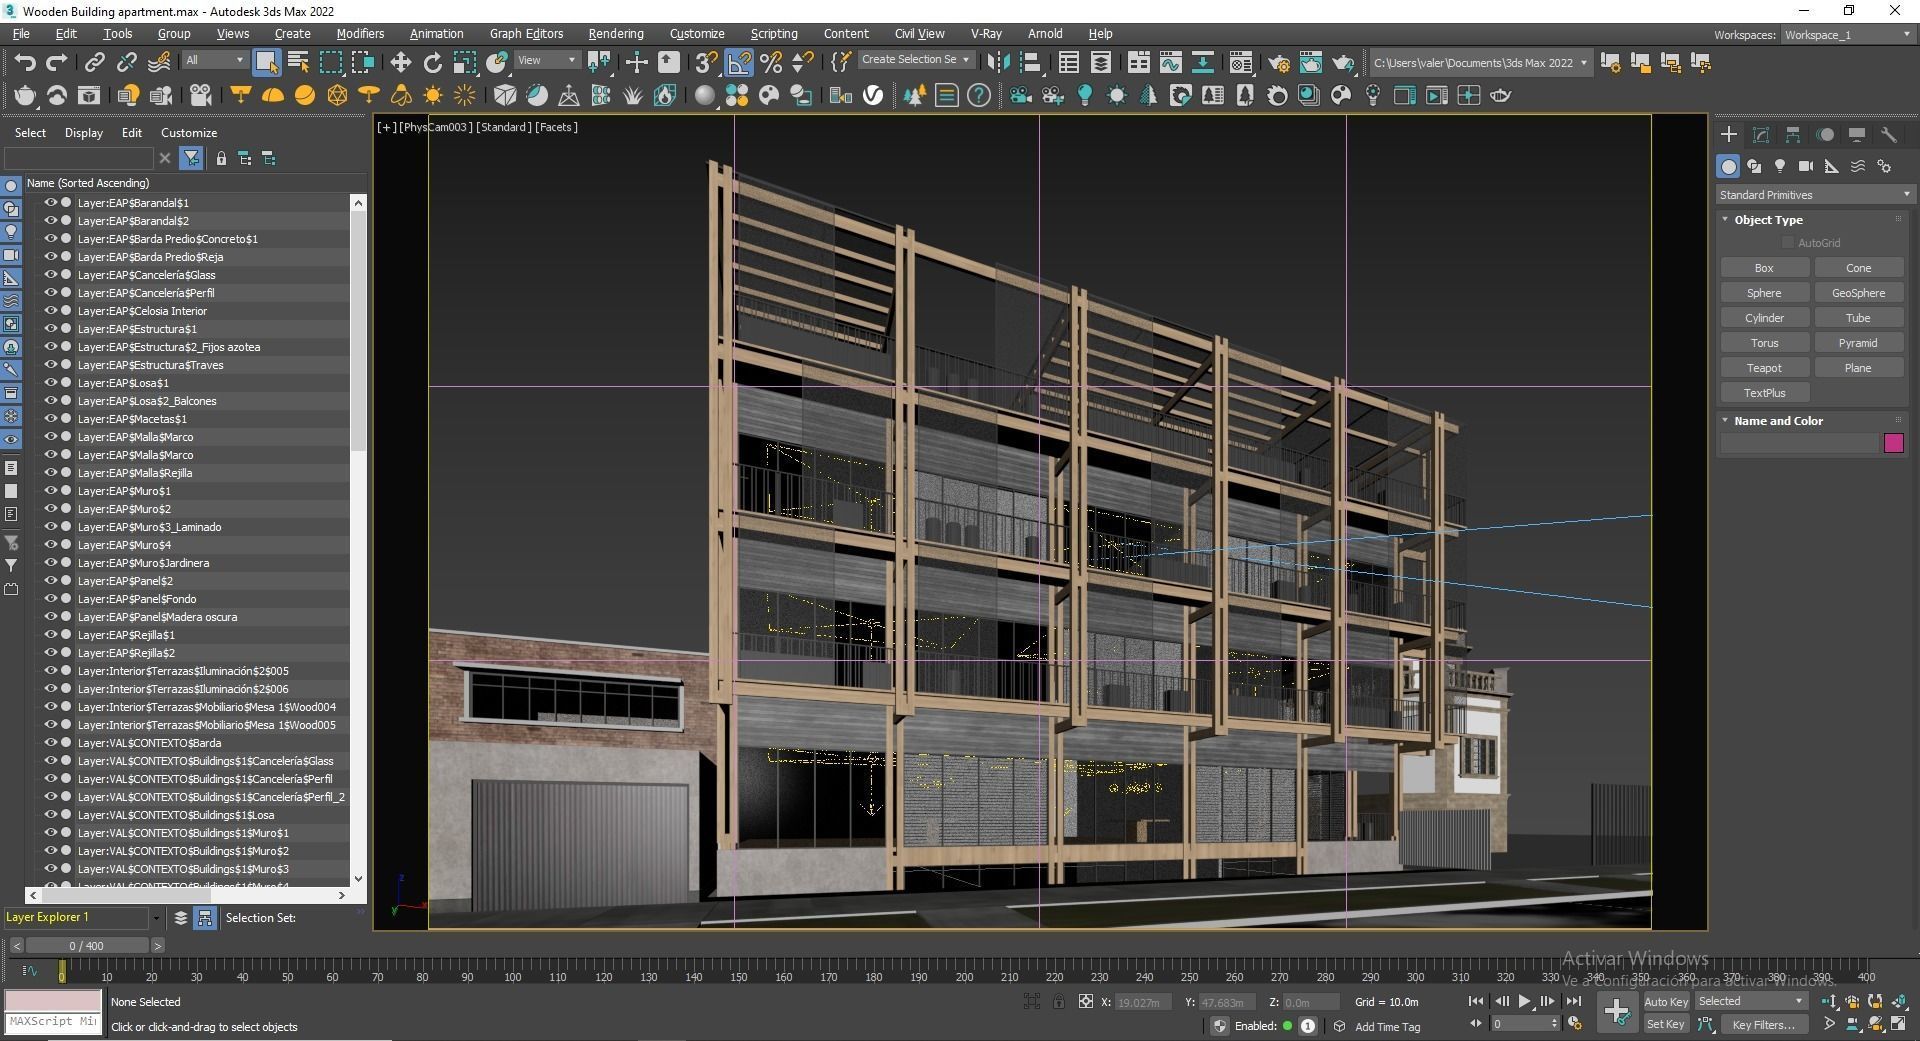Click the lock icon in Scene Explorer
The width and height of the screenshot is (1920, 1041).
coord(221,158)
